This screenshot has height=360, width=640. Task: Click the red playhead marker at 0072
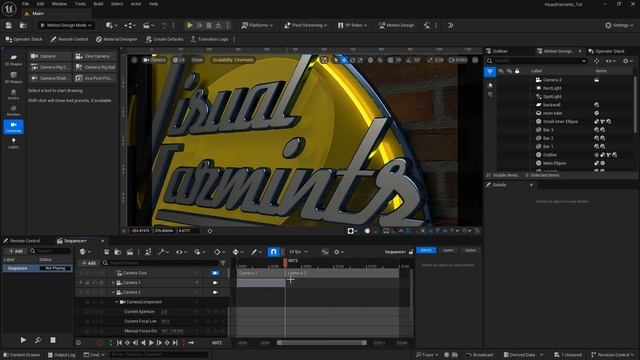[x=285, y=262]
